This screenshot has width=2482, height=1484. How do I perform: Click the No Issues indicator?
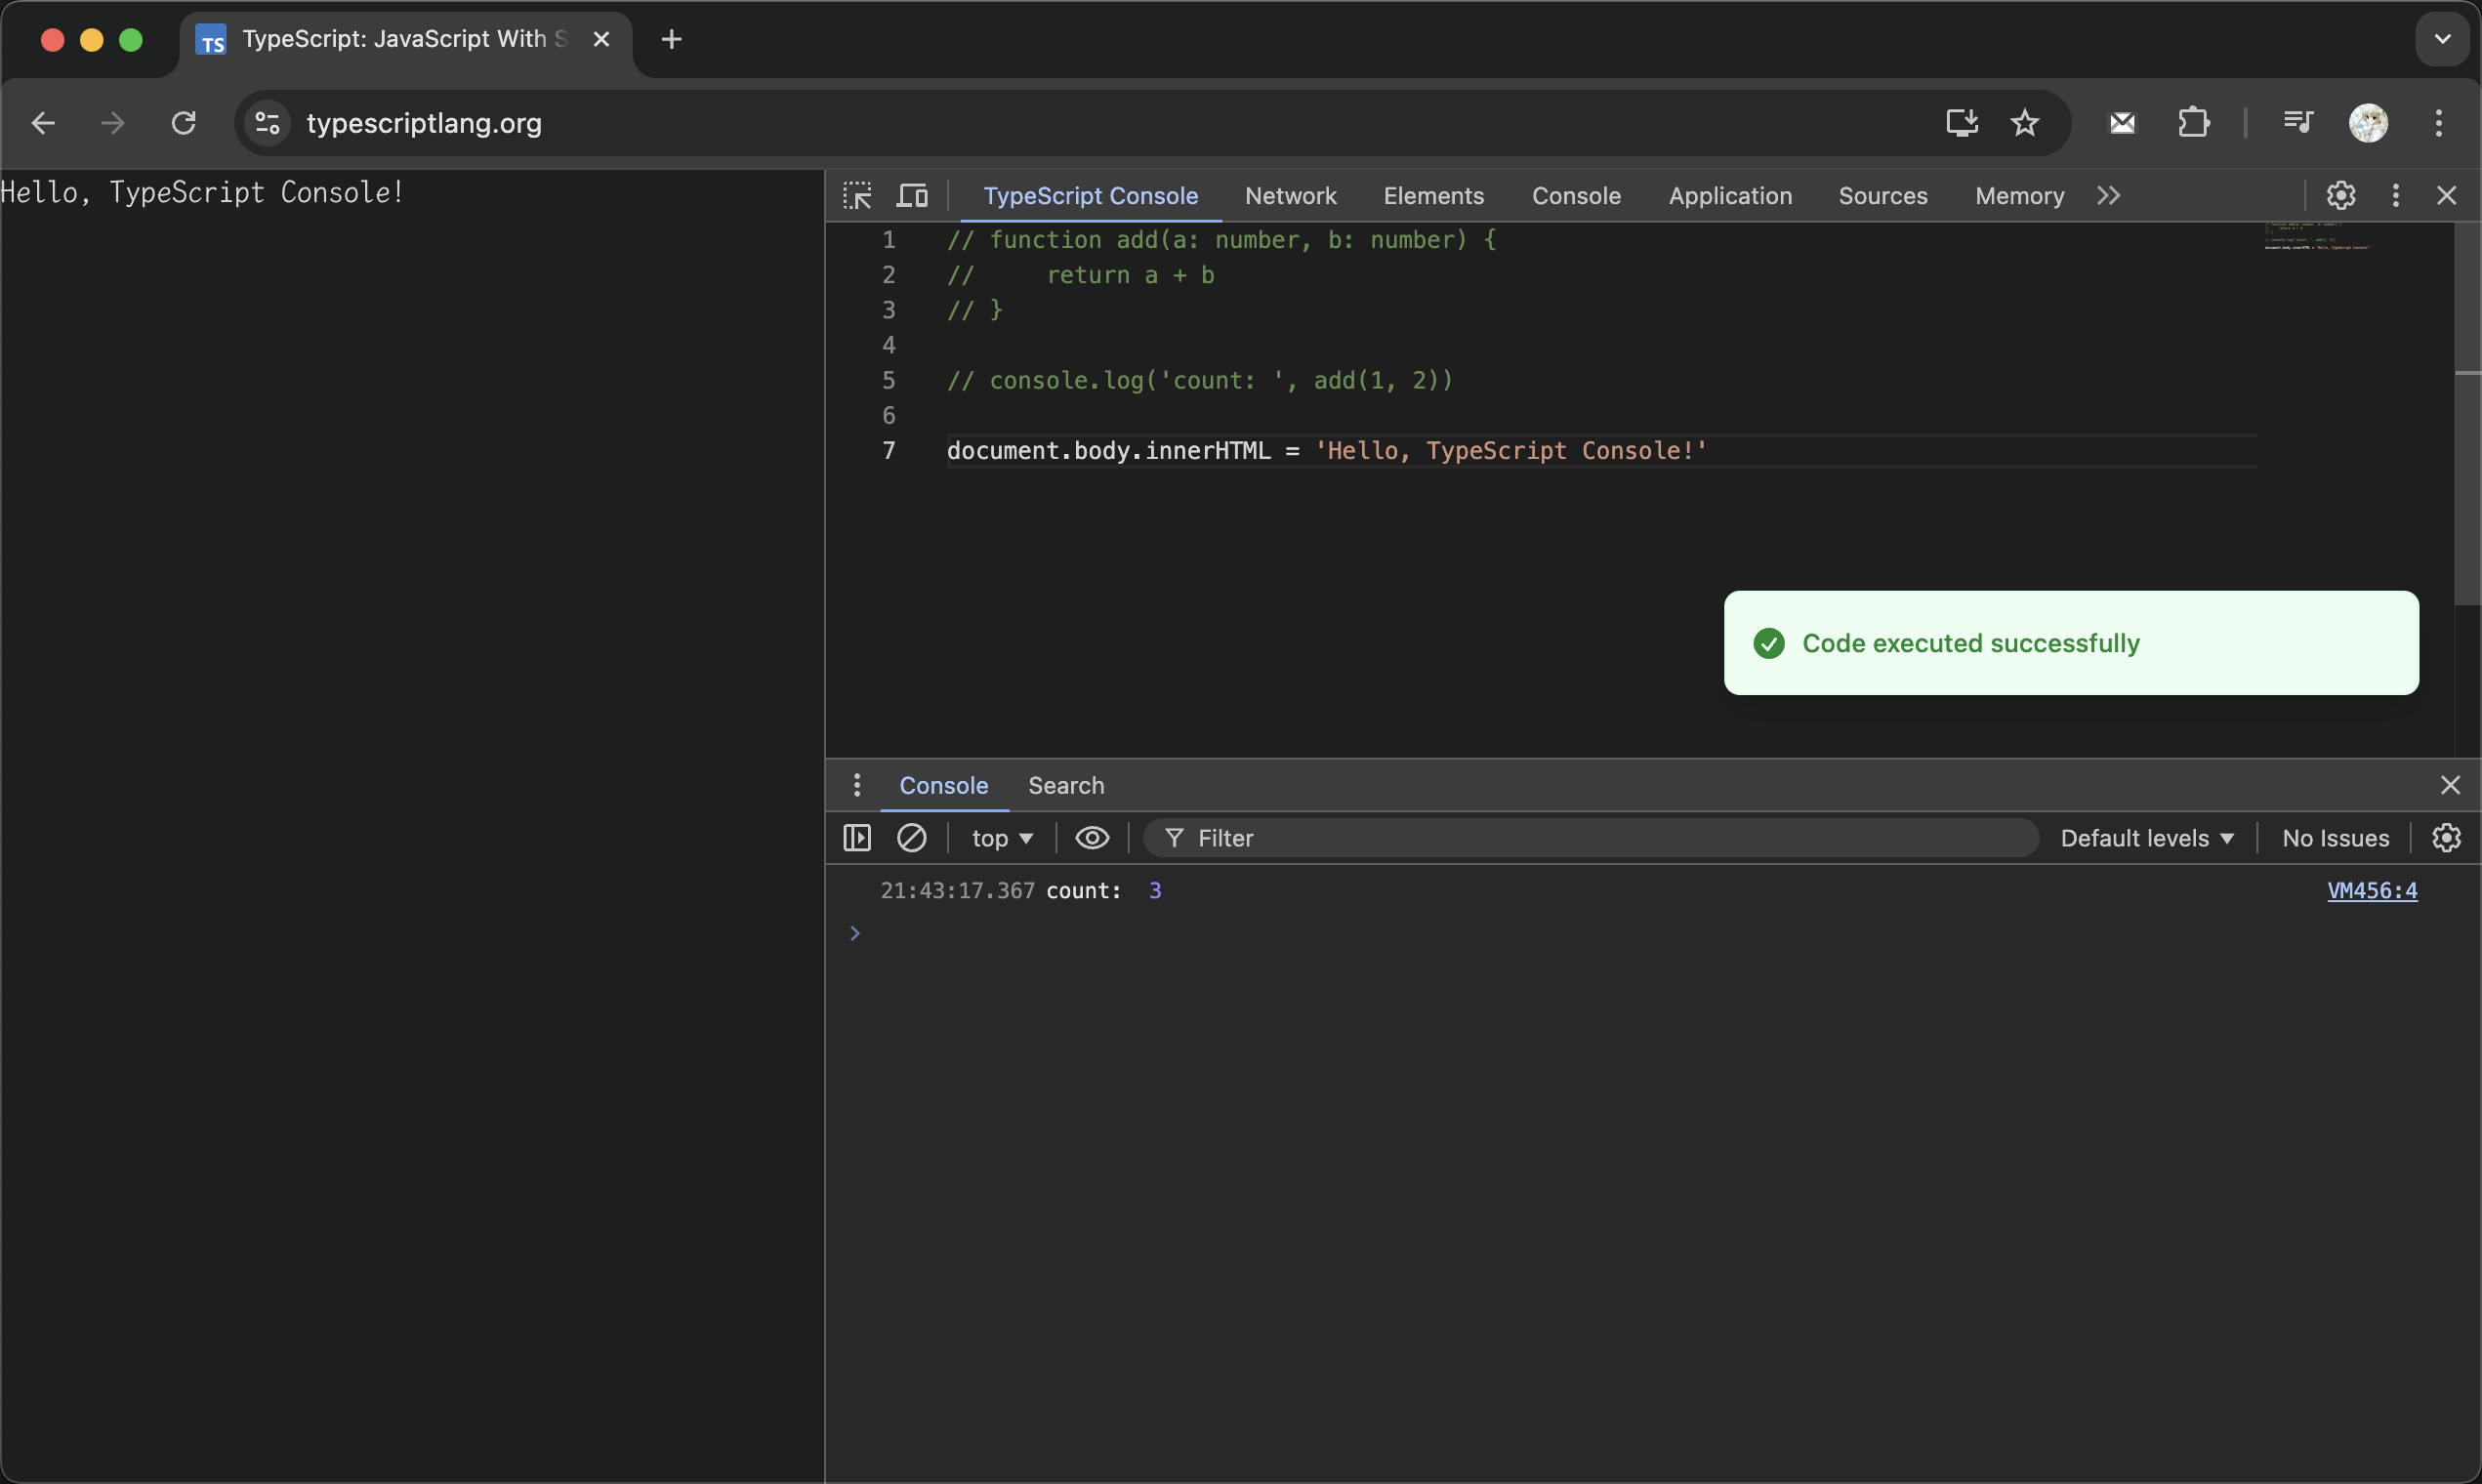2335,838
